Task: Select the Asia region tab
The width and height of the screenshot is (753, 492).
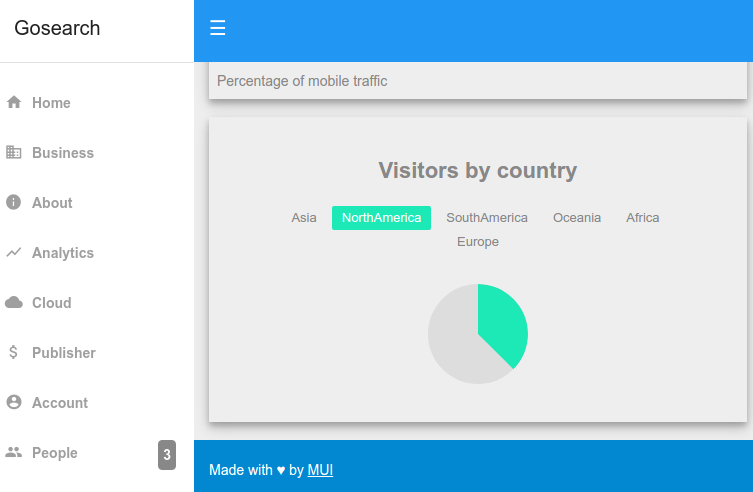Action: point(304,218)
